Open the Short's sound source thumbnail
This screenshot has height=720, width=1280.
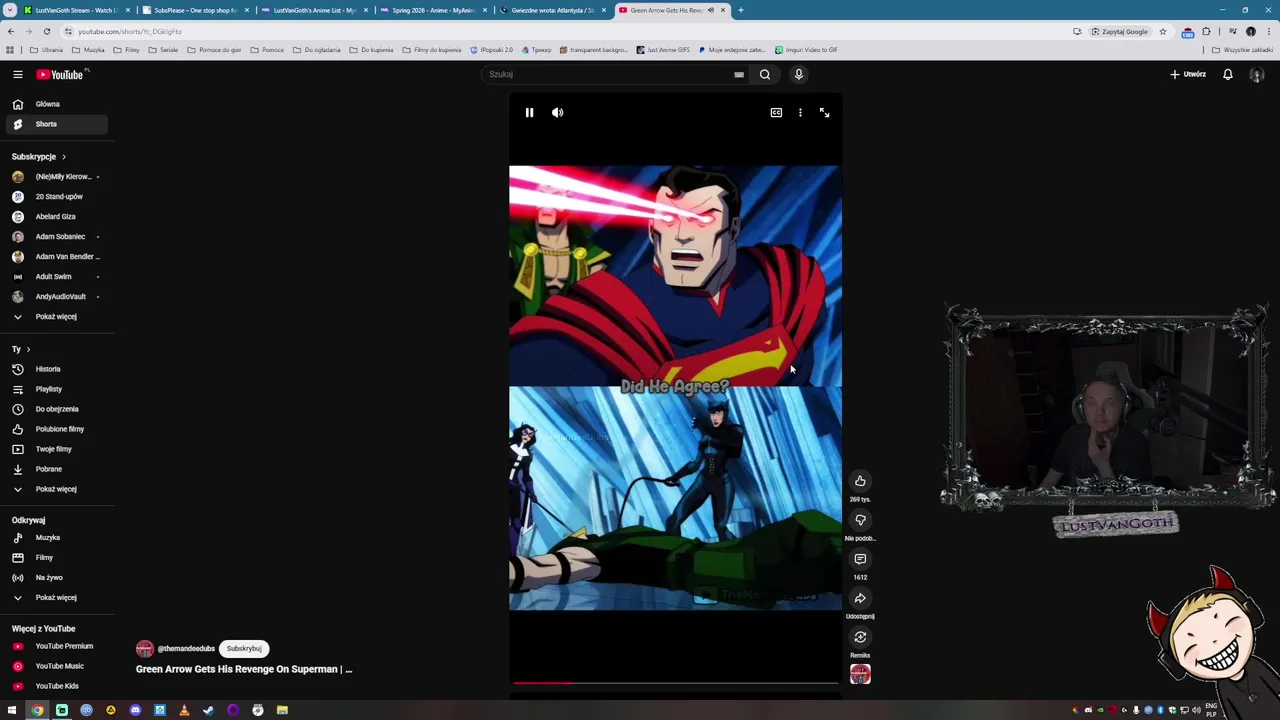point(860,674)
